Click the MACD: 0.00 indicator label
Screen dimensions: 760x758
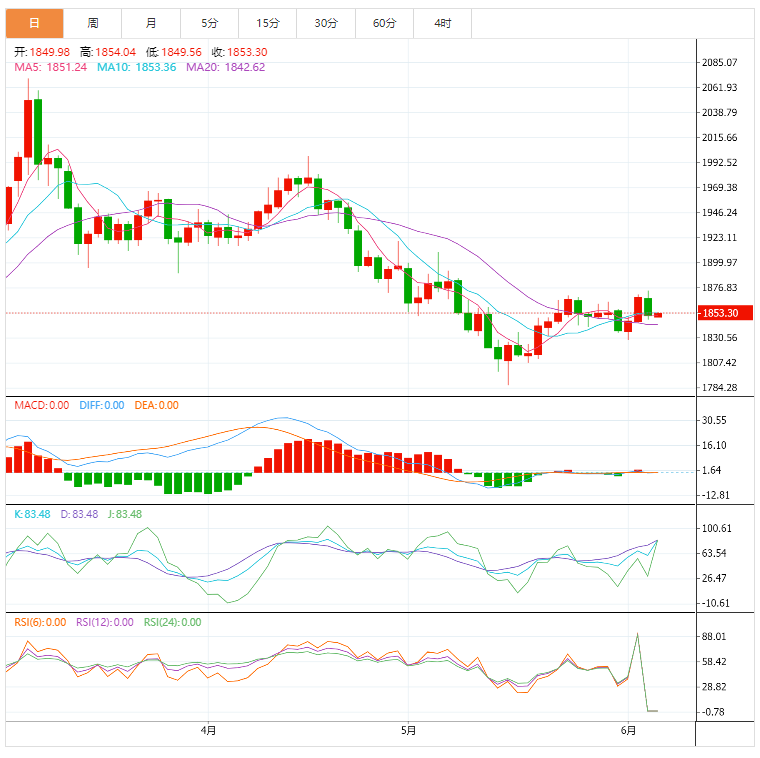pyautogui.click(x=42, y=405)
